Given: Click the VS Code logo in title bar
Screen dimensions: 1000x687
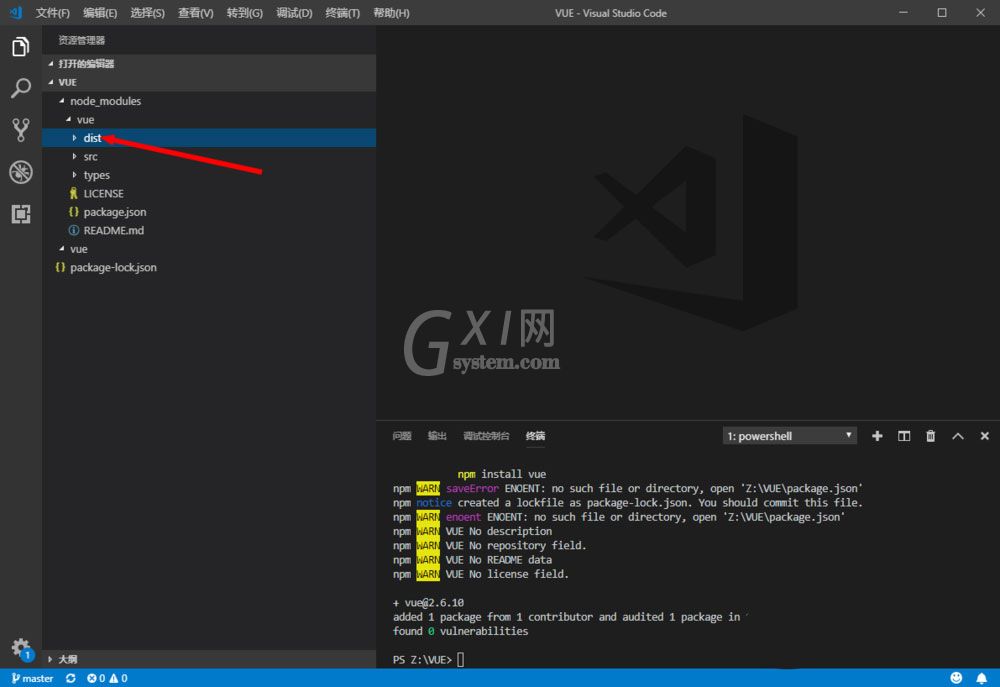Looking at the screenshot, I should [16, 12].
